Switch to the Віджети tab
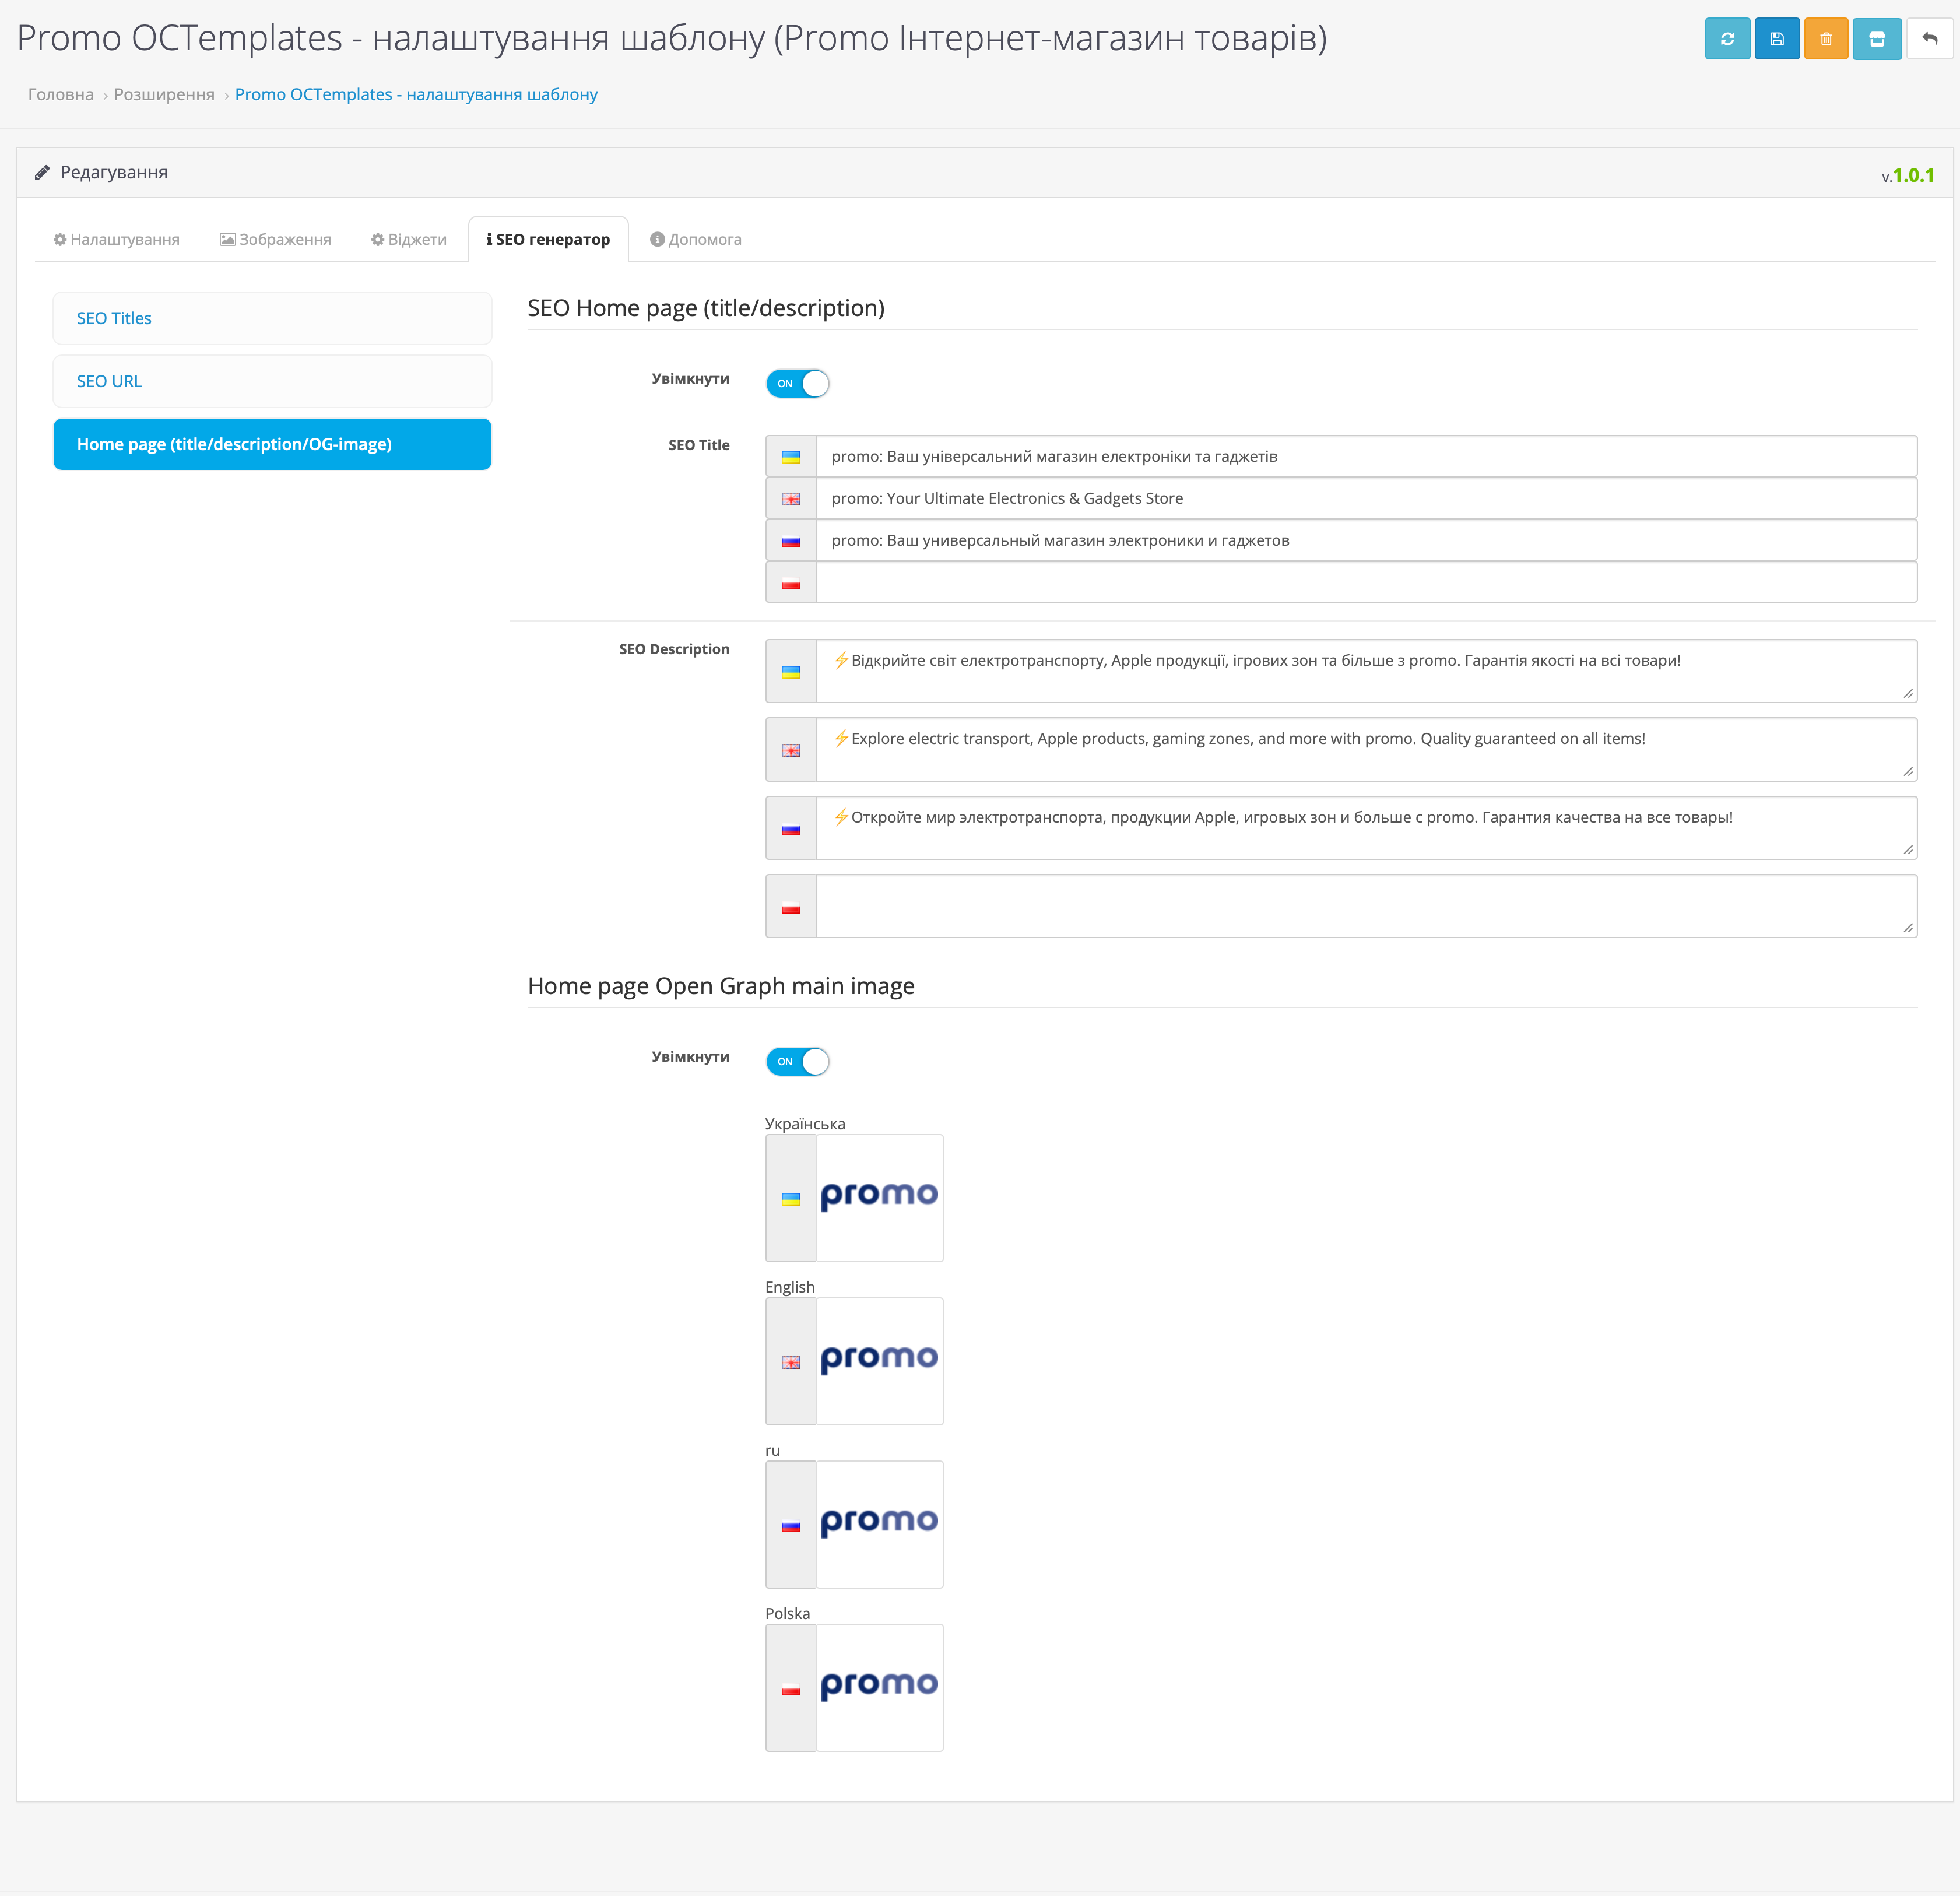 click(408, 239)
